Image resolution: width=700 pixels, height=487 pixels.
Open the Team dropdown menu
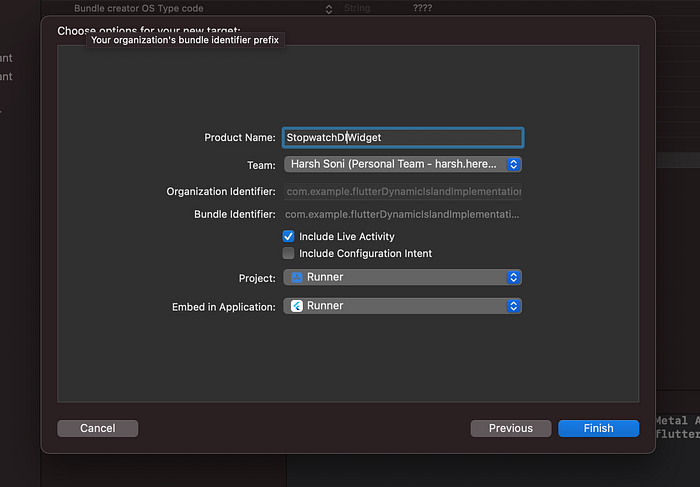click(403, 164)
